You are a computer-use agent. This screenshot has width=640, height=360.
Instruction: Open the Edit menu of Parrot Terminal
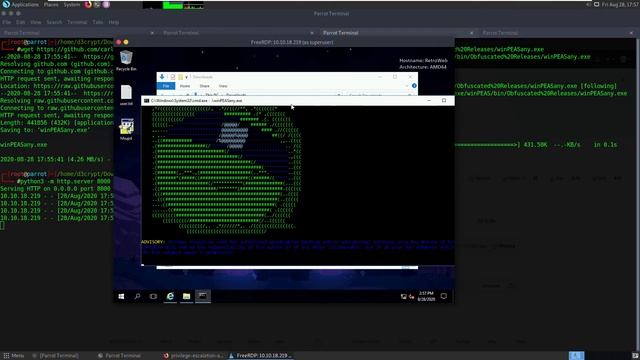pos(21,22)
